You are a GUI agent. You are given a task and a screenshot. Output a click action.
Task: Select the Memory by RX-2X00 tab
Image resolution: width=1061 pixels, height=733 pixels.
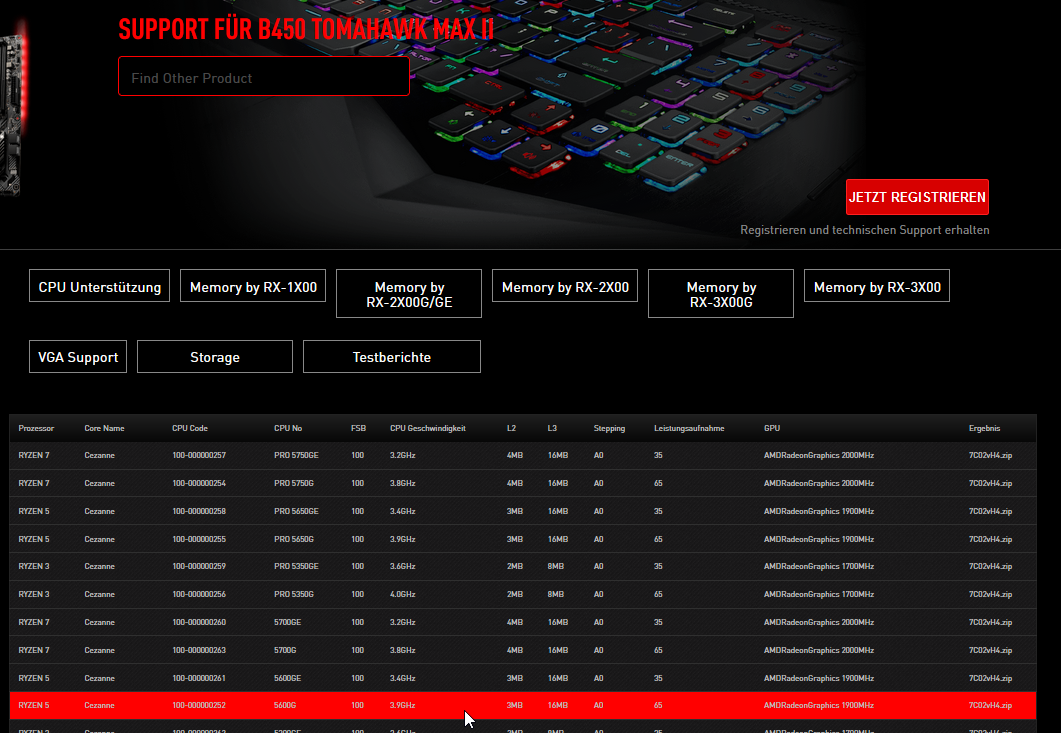[x=565, y=287]
